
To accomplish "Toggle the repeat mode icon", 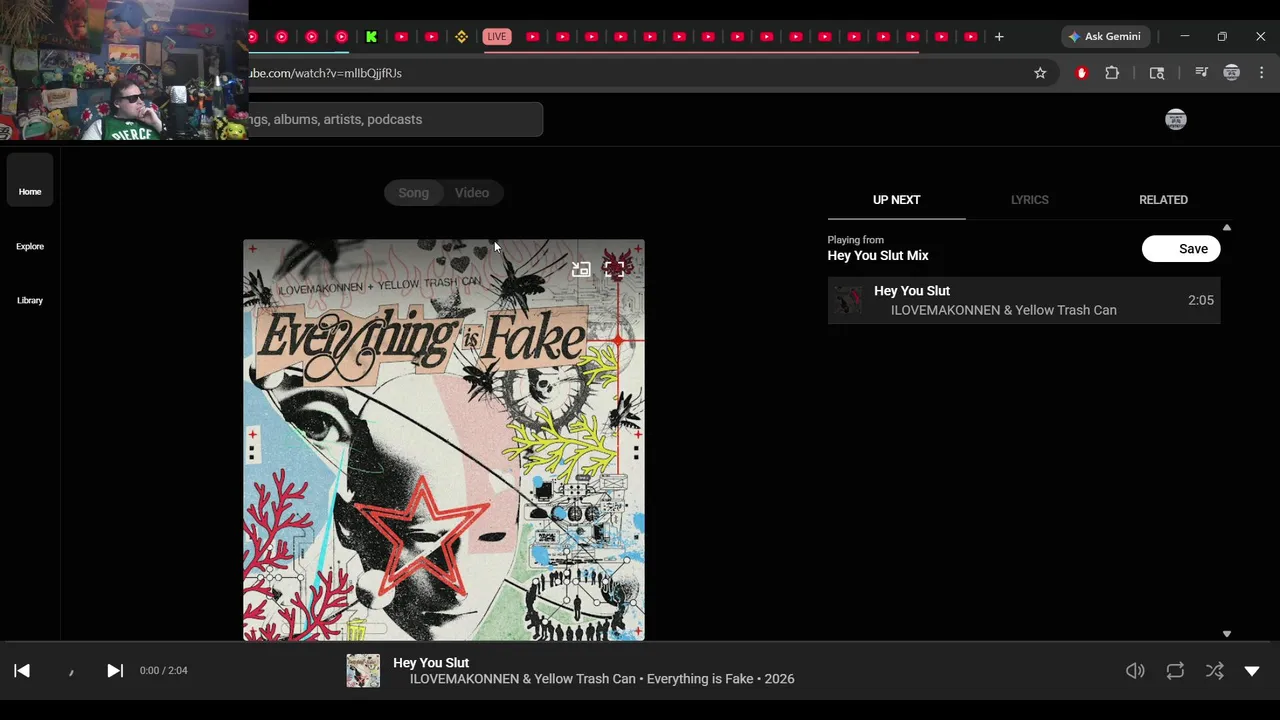I will pyautogui.click(x=1175, y=671).
